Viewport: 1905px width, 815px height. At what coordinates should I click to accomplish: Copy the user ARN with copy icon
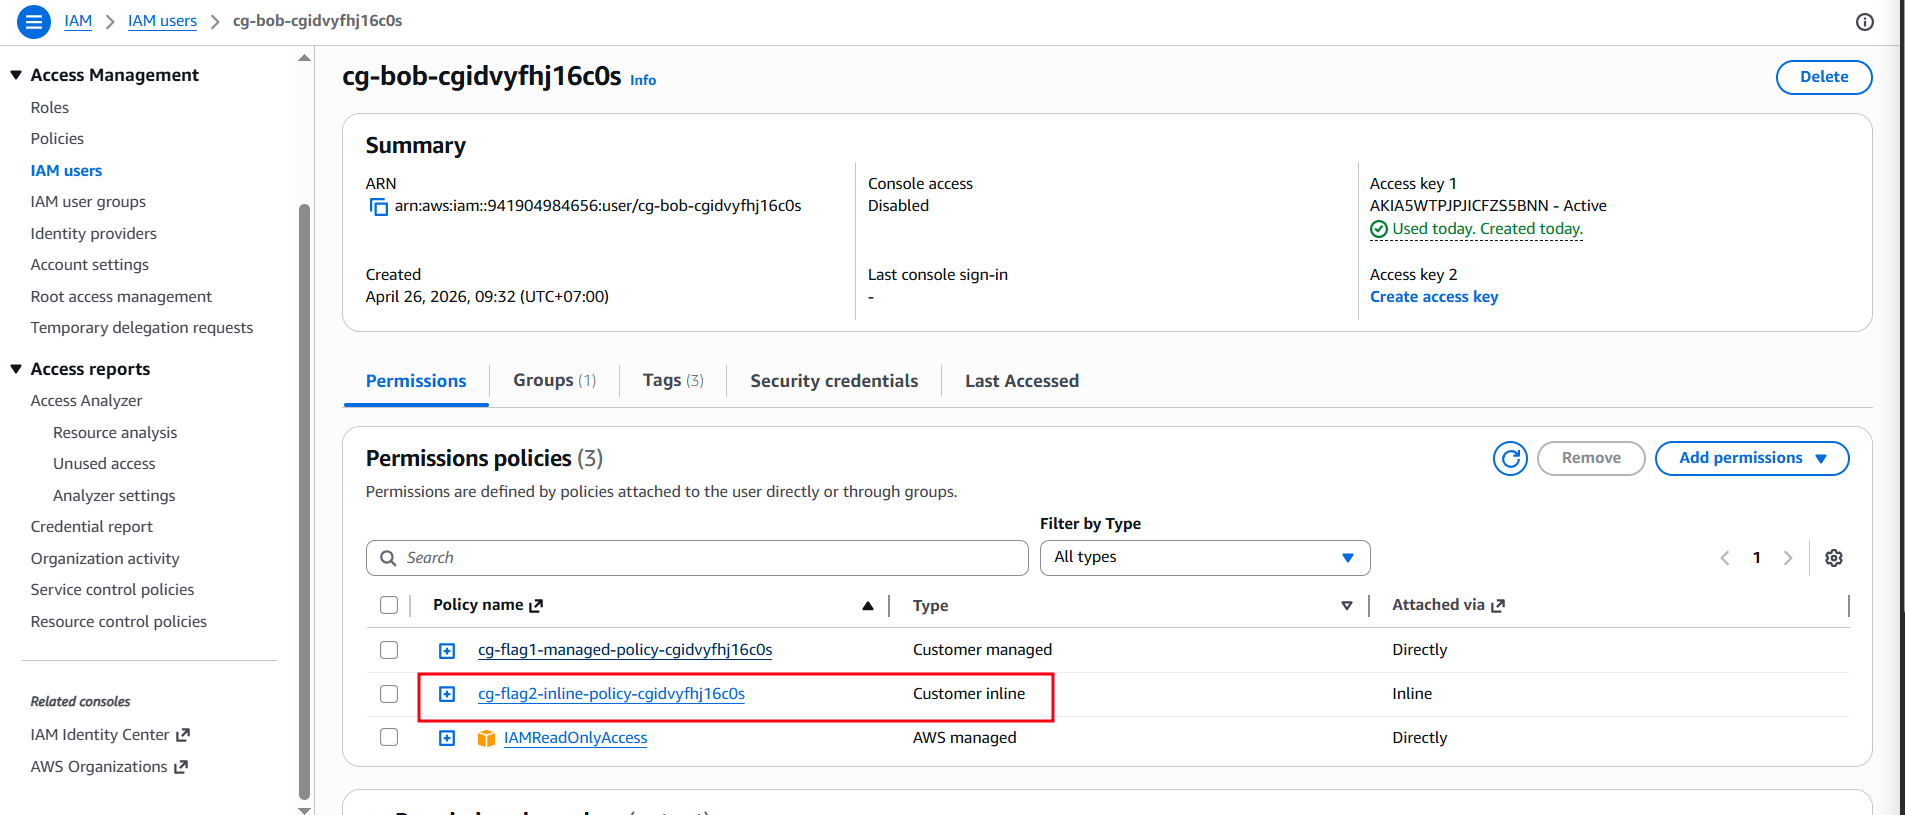tap(379, 207)
